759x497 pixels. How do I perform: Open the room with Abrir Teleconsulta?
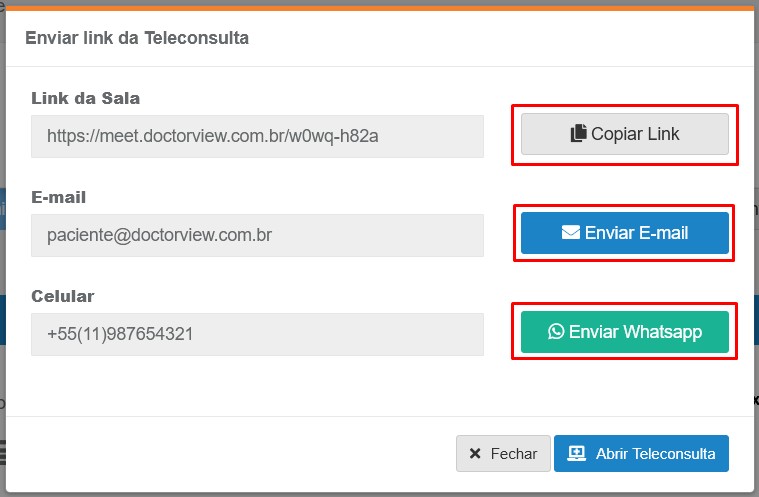(x=641, y=453)
